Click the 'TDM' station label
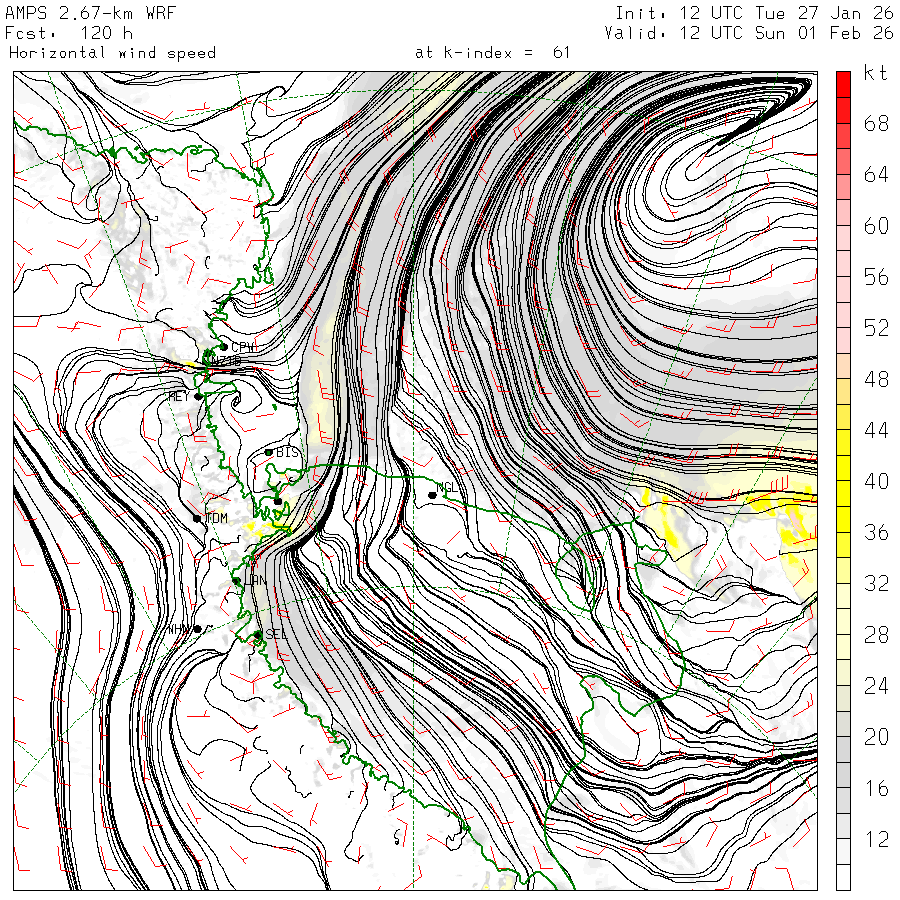Viewport: 900px width, 900px height. [216, 518]
